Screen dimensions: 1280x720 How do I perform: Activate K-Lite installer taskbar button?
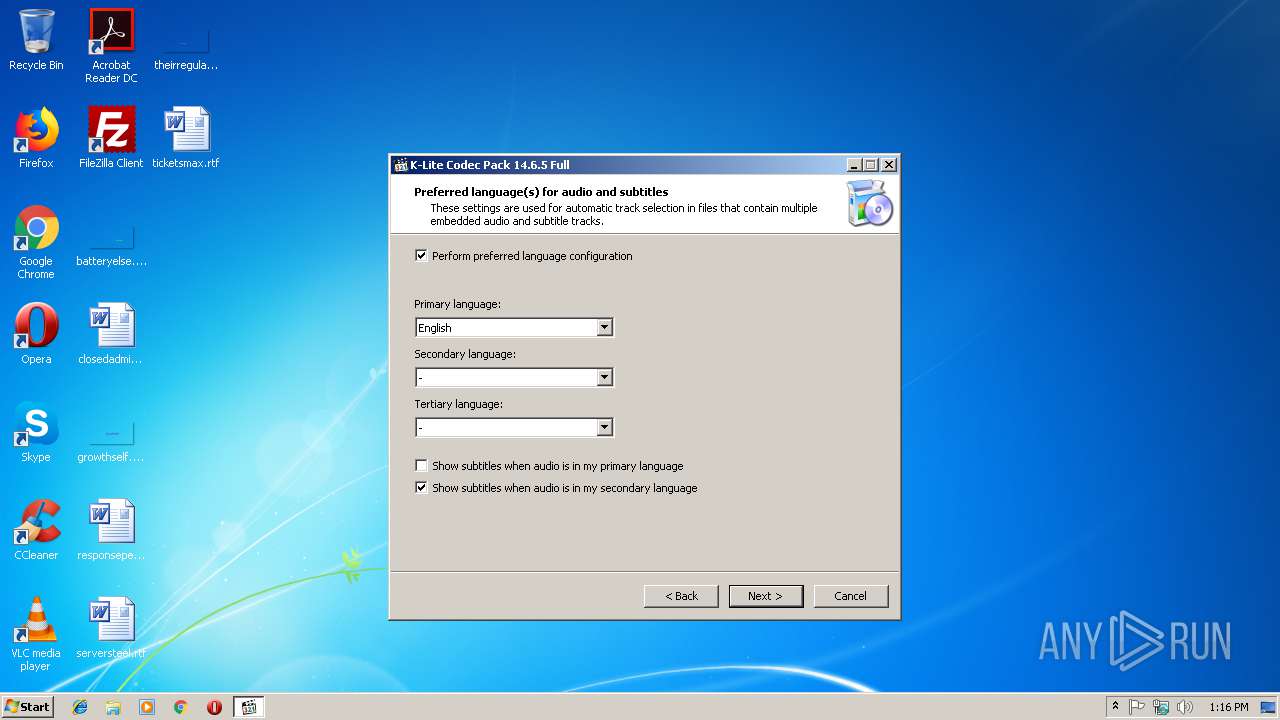(x=249, y=707)
